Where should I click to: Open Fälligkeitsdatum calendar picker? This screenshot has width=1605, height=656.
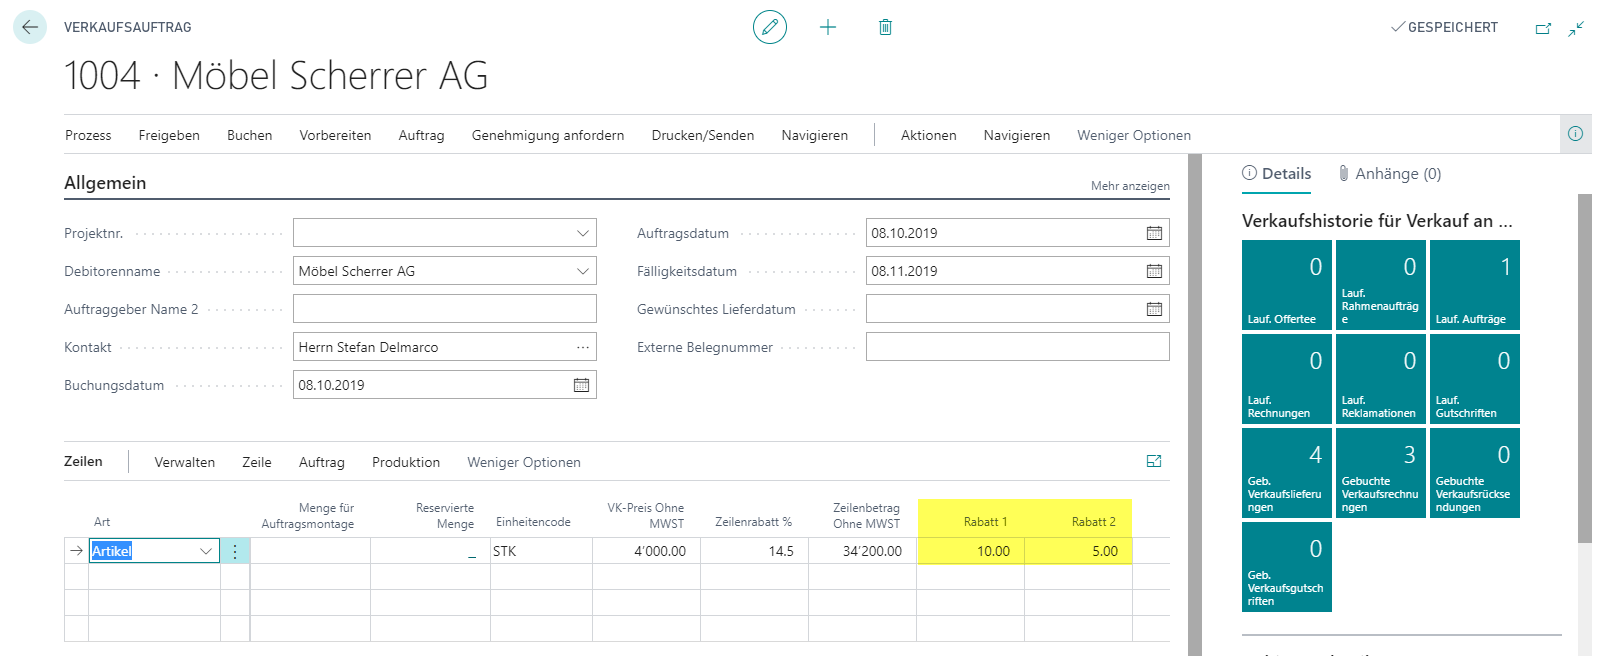(x=1154, y=271)
